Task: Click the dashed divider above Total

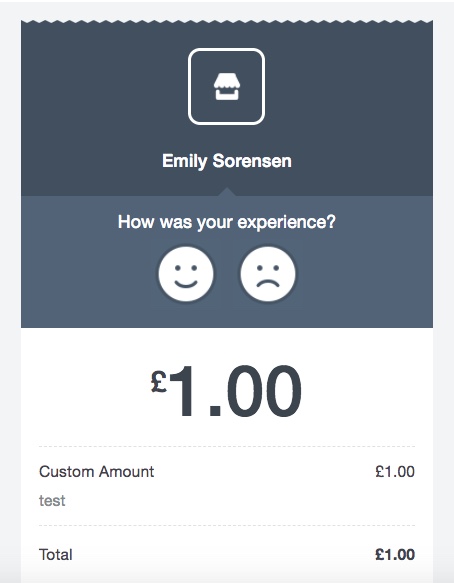Action: (227, 525)
